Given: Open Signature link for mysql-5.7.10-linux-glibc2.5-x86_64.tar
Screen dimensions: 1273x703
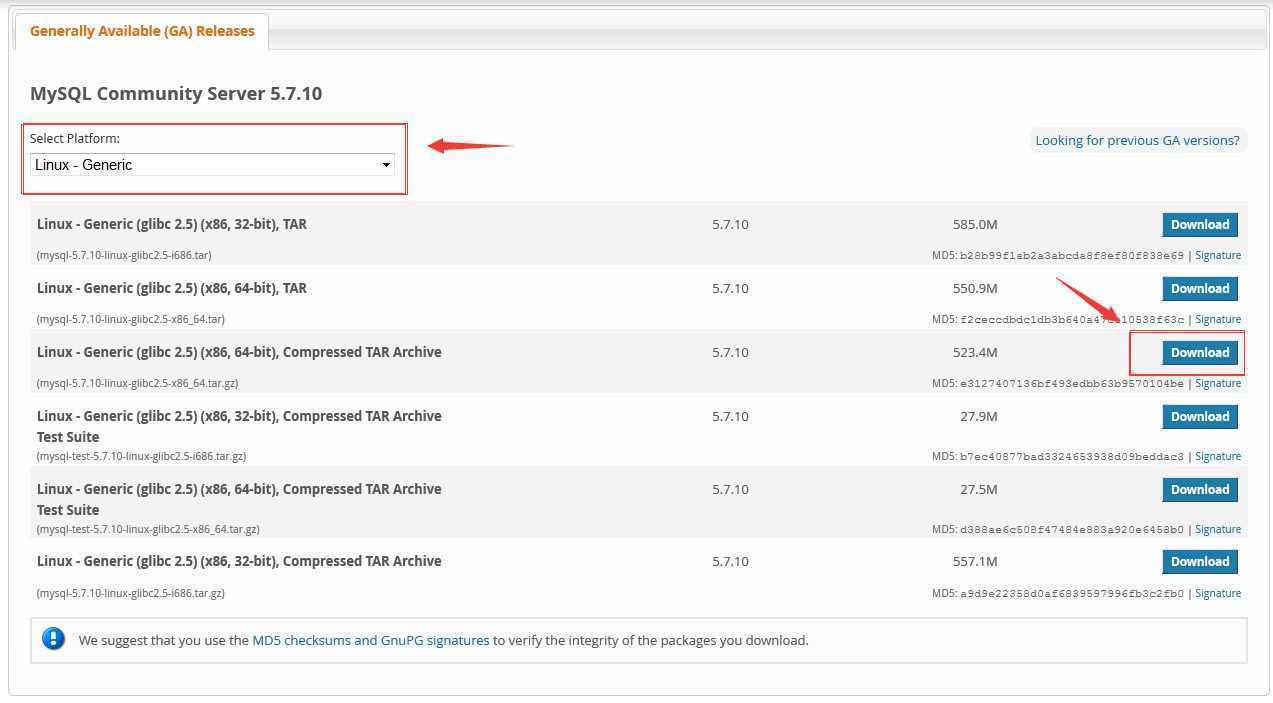Looking at the screenshot, I should click(x=1218, y=319).
